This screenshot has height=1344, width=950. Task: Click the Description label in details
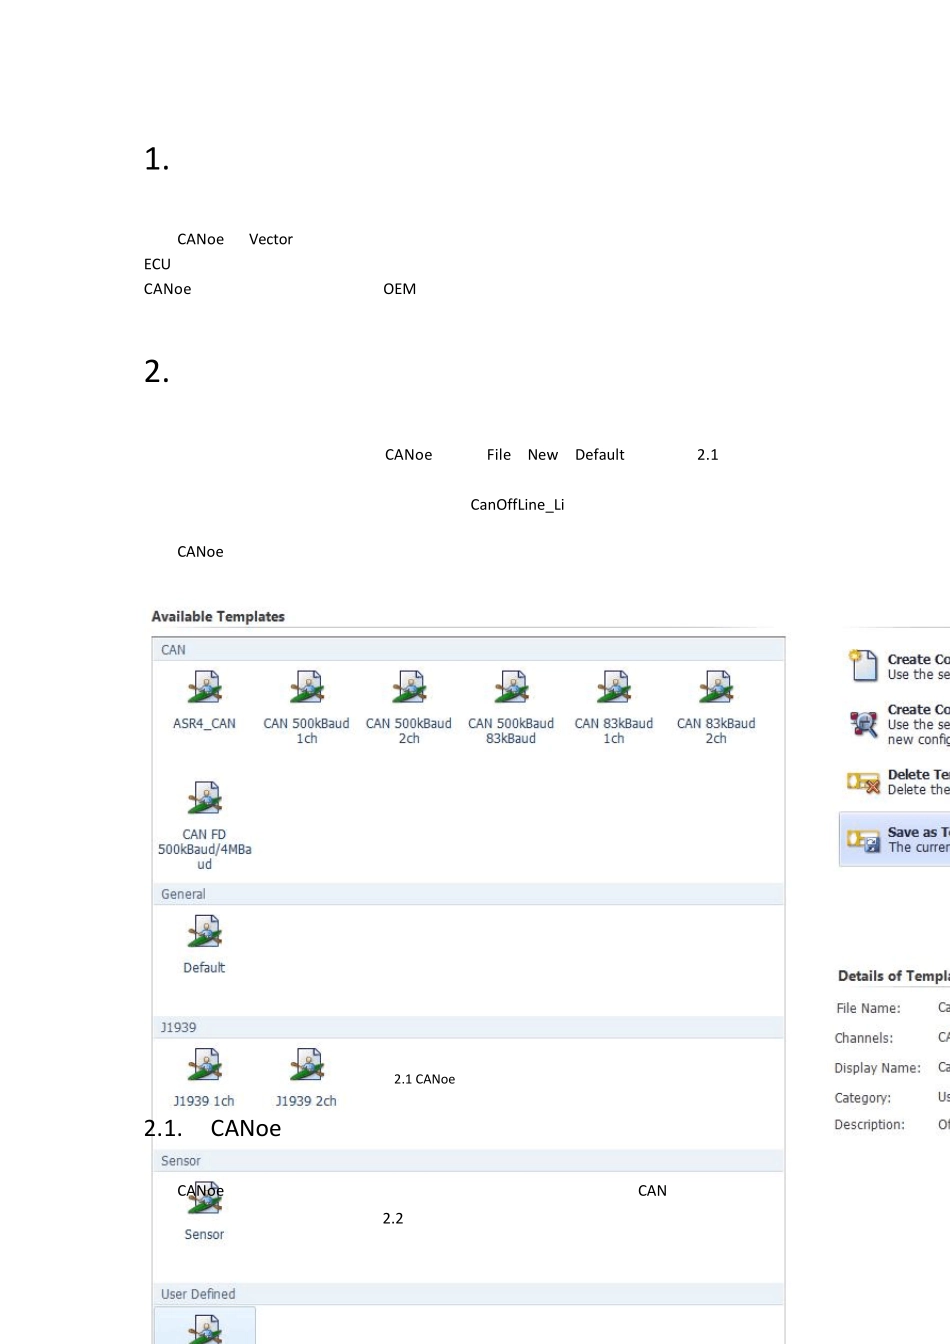(869, 1125)
